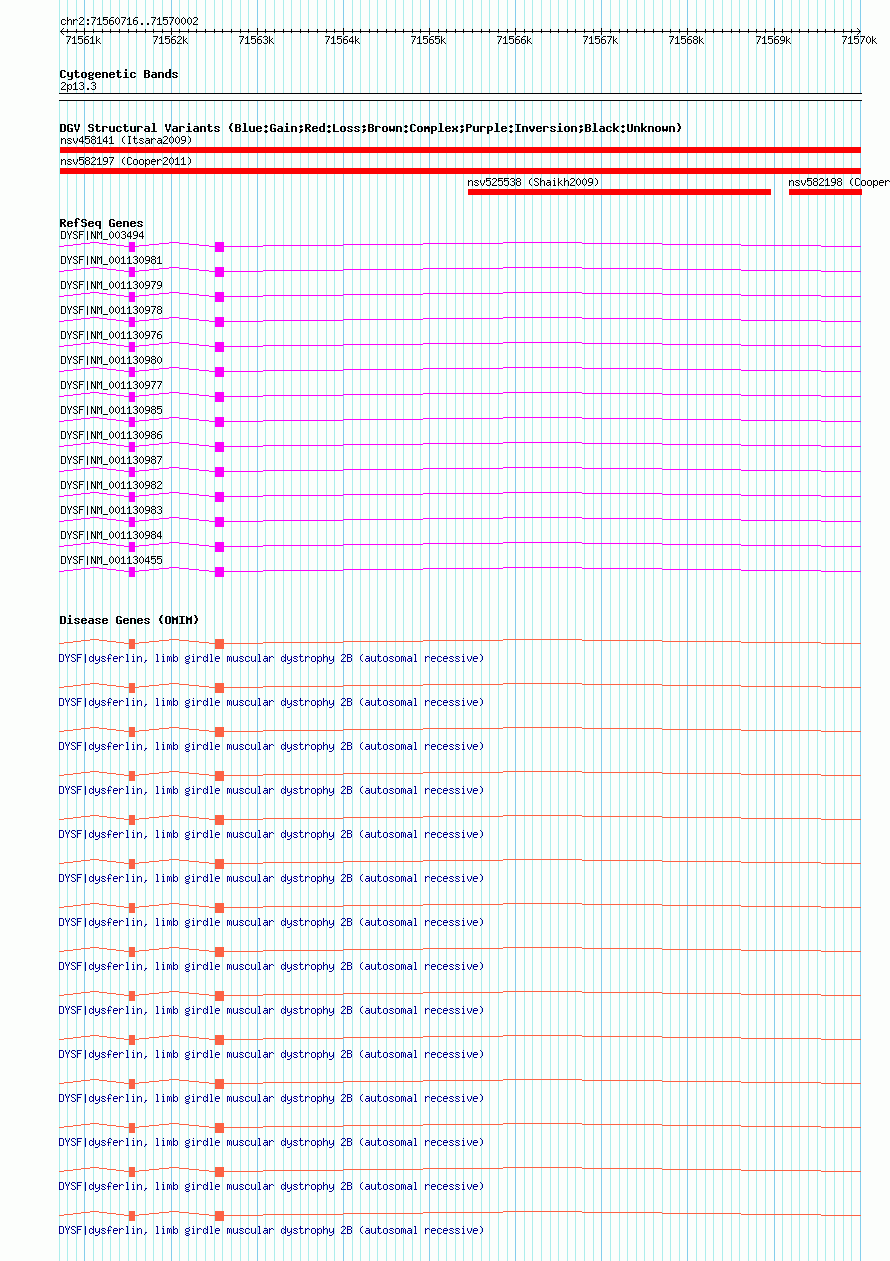890x1261 pixels.
Task: Open transcript DYSF|NM_001130987
Action: [x=111, y=460]
